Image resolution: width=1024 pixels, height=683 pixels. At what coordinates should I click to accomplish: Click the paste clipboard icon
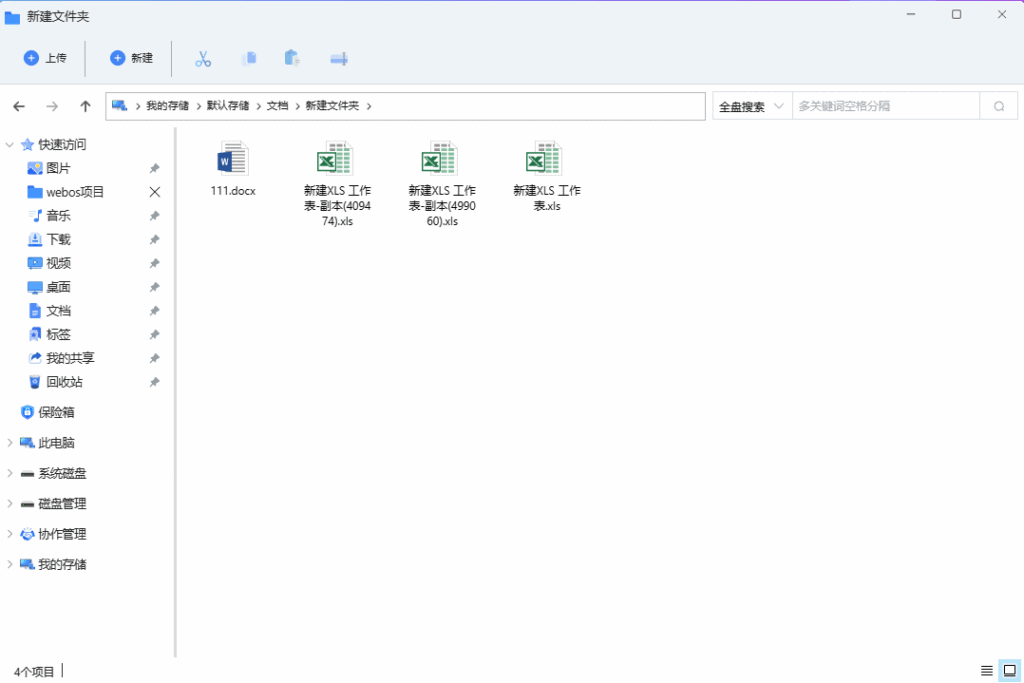click(292, 59)
